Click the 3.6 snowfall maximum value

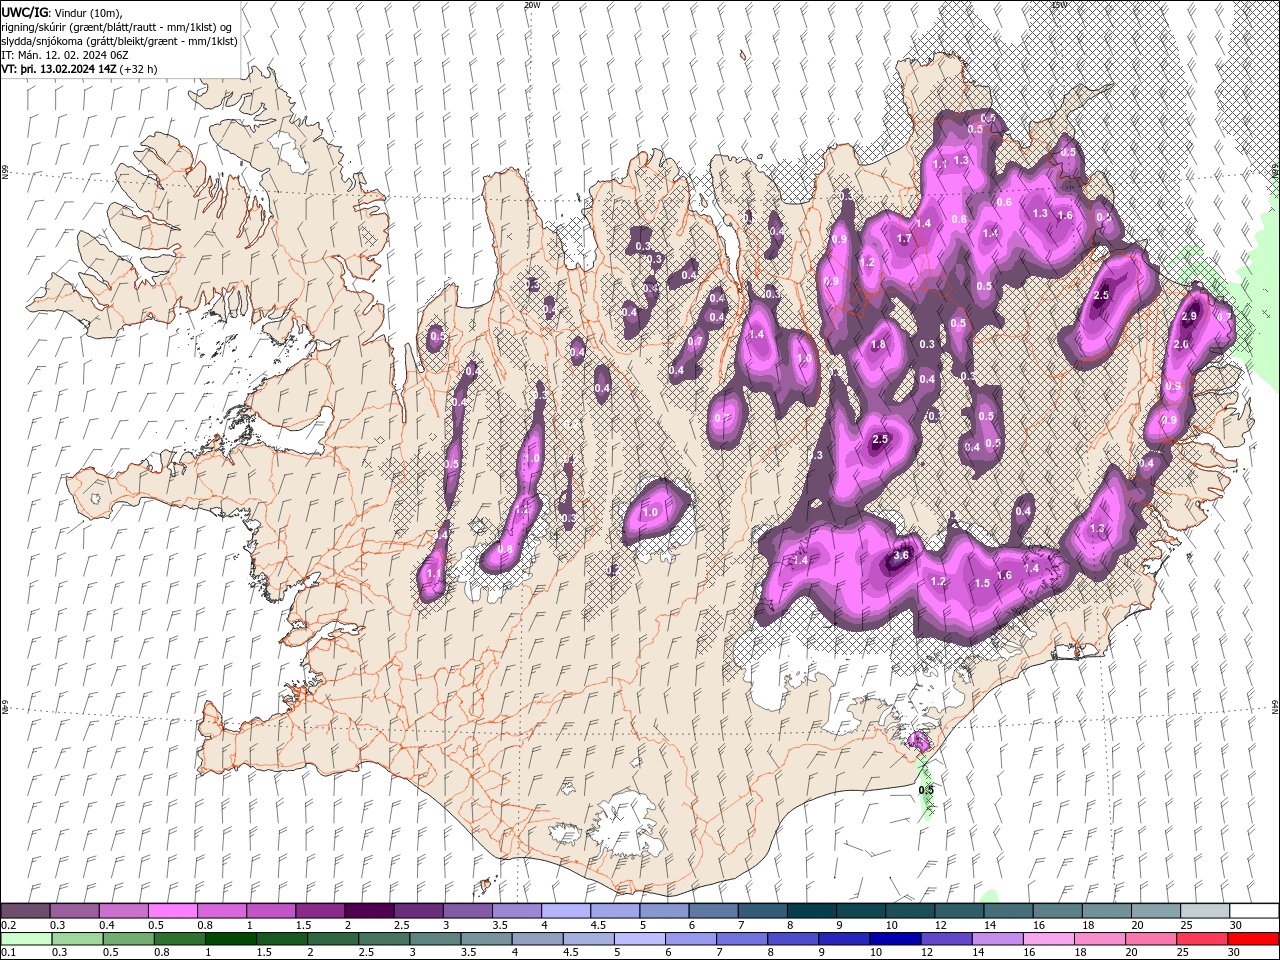900,555
